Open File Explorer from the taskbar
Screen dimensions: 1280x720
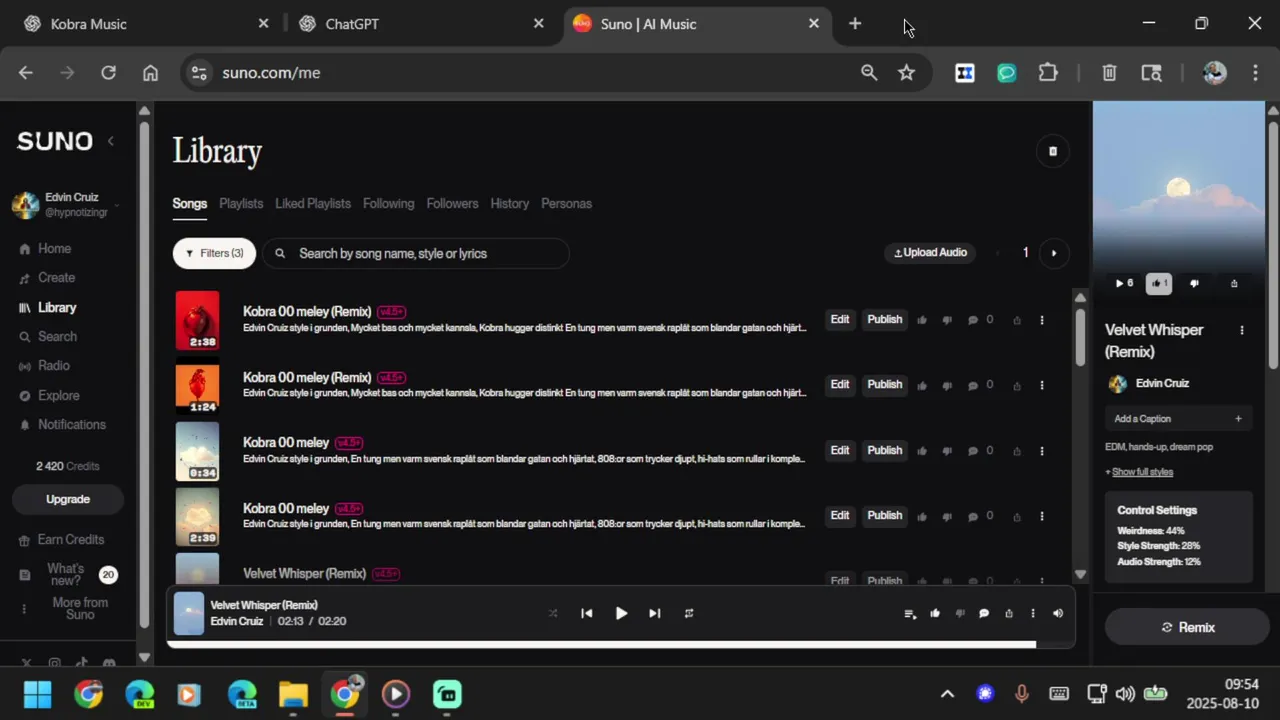(x=293, y=694)
